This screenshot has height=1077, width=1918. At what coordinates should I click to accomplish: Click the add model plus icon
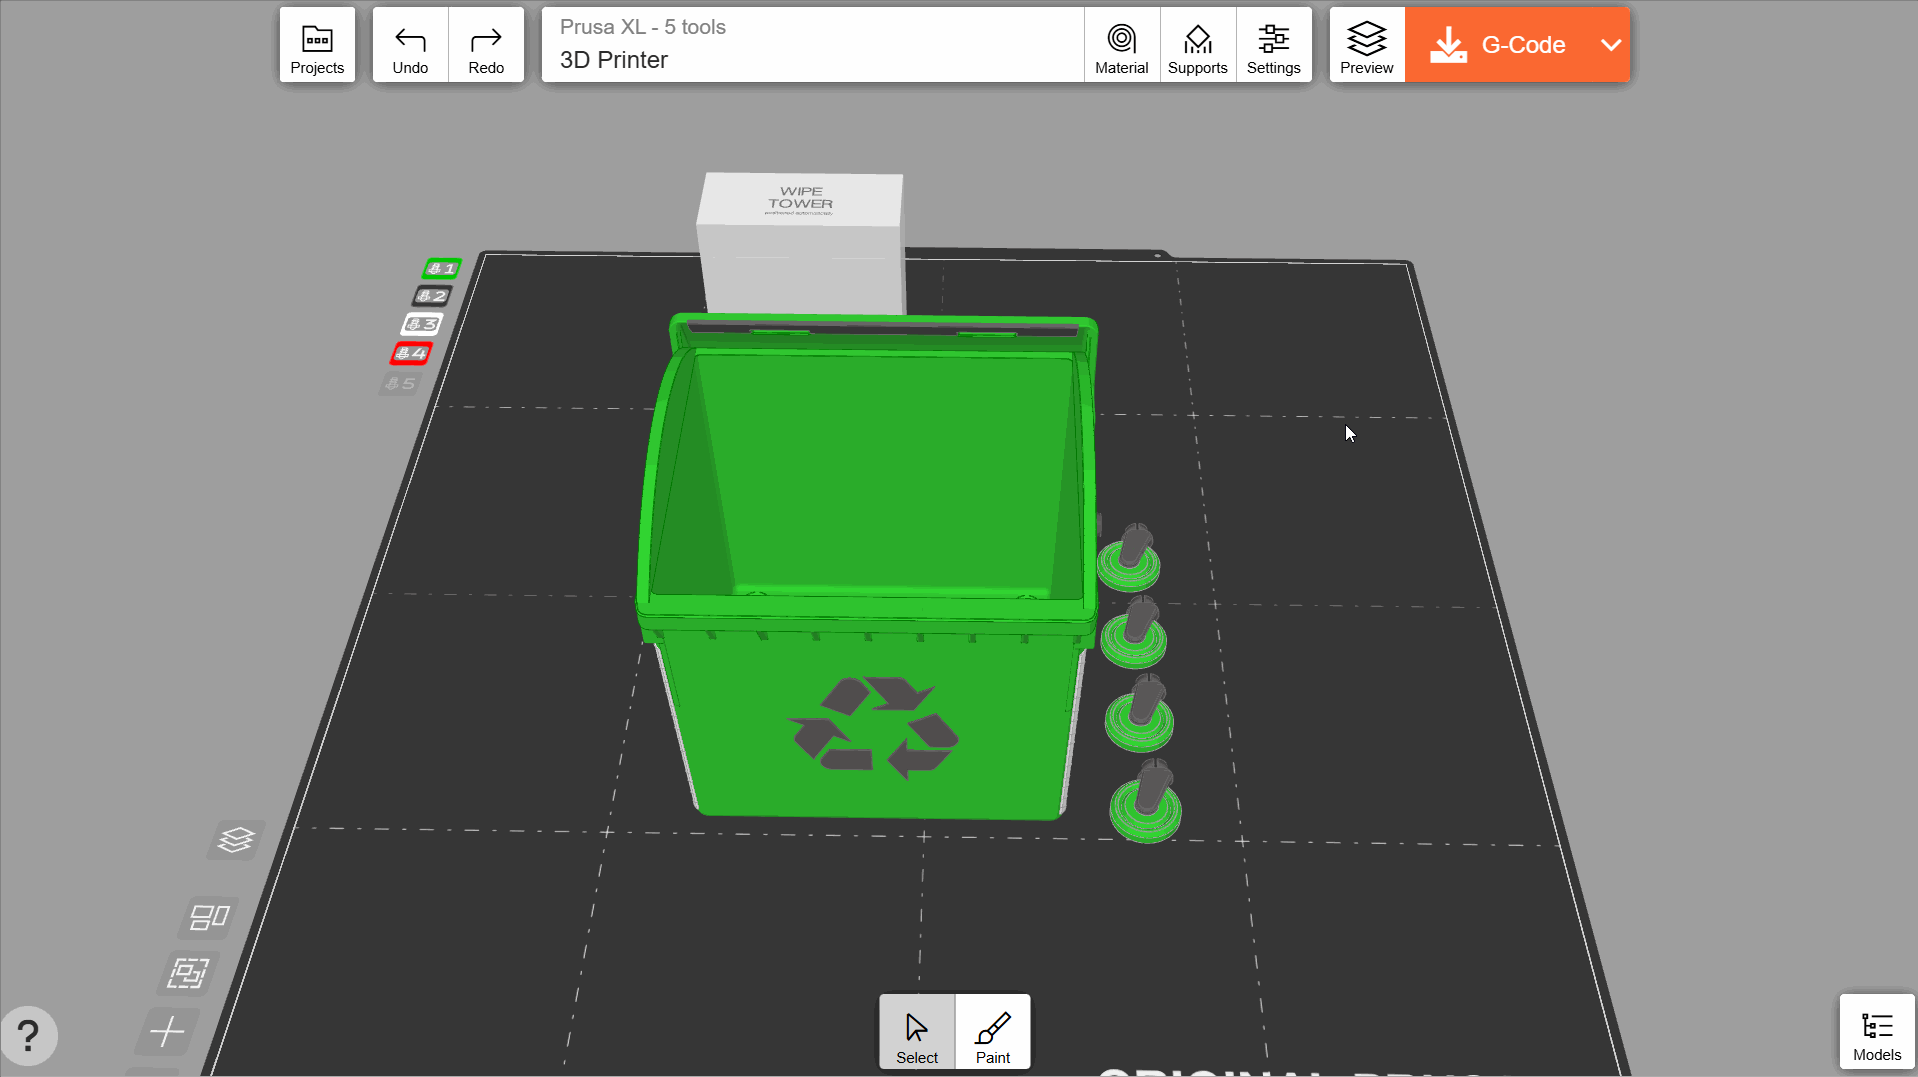tap(167, 1031)
